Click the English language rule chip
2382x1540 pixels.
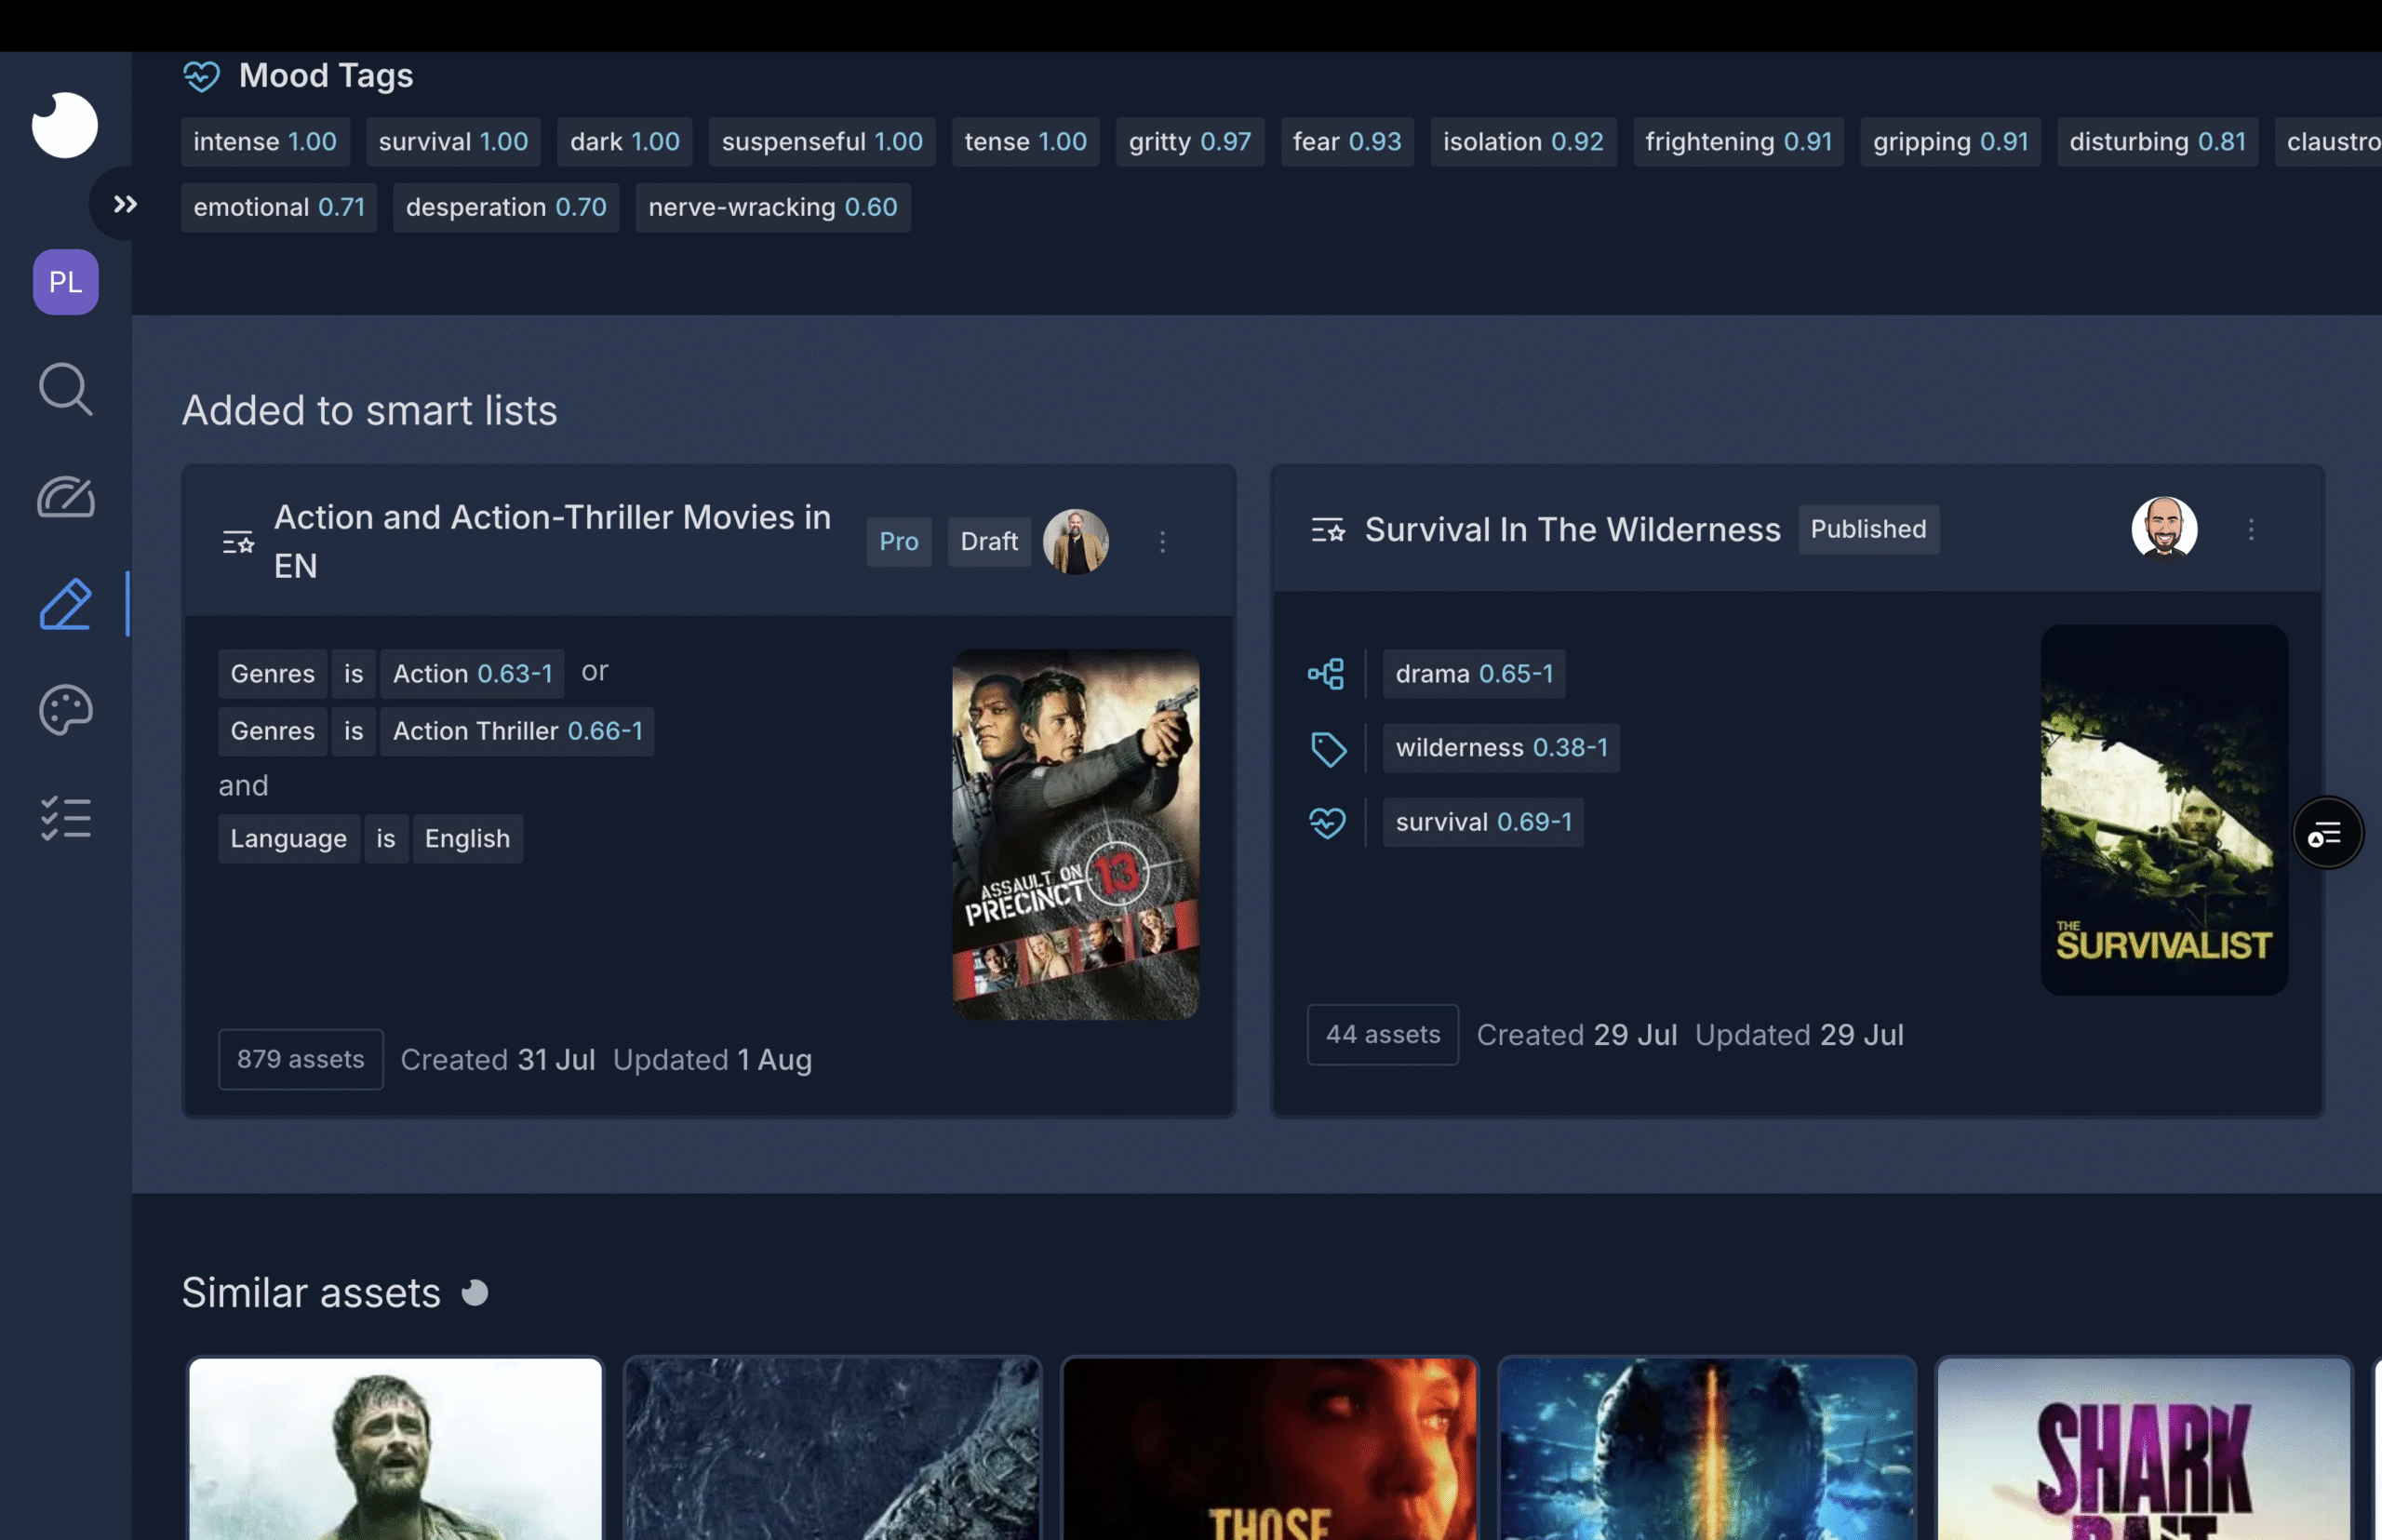point(467,838)
